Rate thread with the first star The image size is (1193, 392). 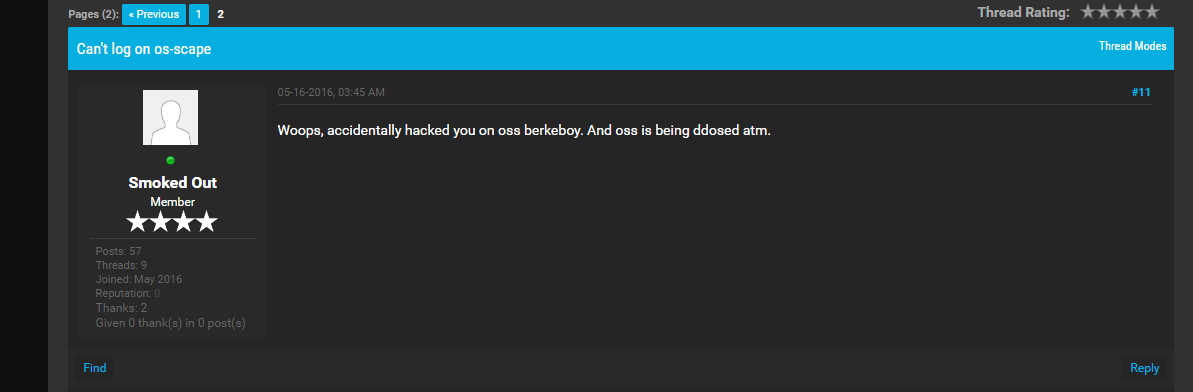point(1089,11)
